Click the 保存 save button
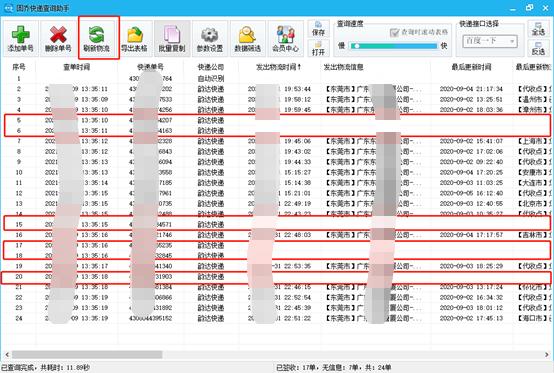The image size is (554, 373). click(x=318, y=29)
